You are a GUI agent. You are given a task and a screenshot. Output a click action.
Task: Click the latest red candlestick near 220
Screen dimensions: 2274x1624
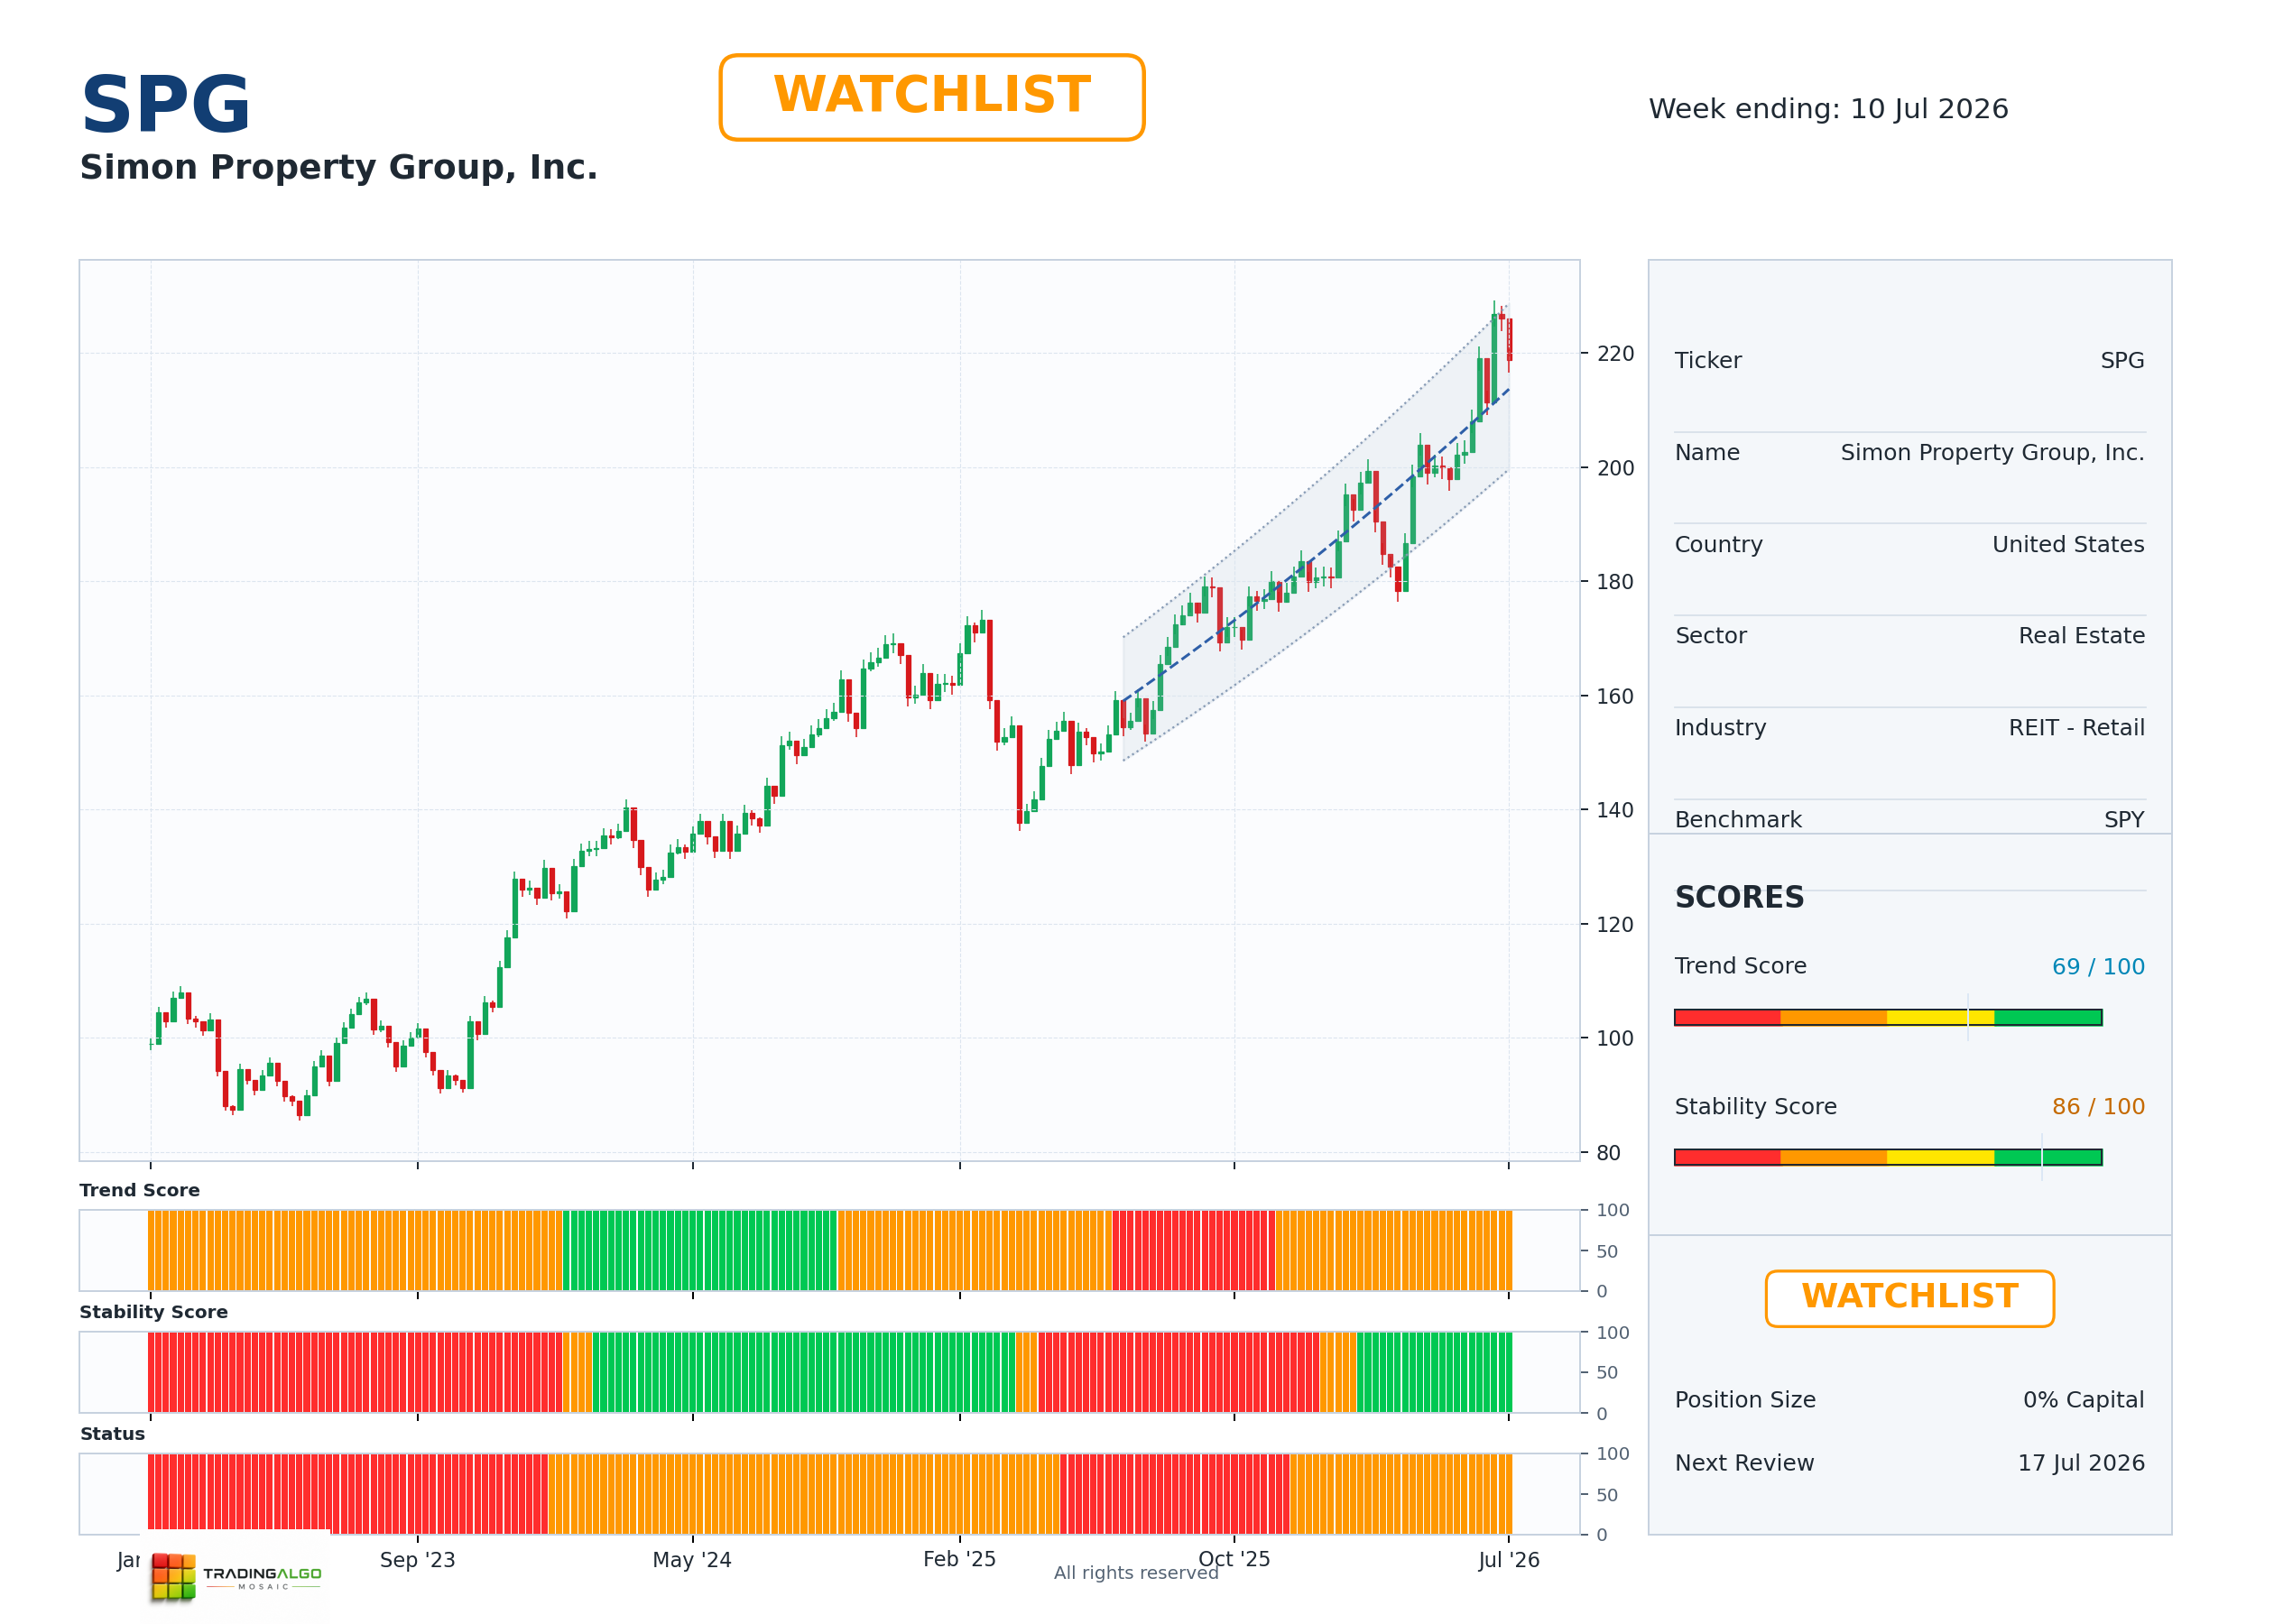tap(1509, 340)
